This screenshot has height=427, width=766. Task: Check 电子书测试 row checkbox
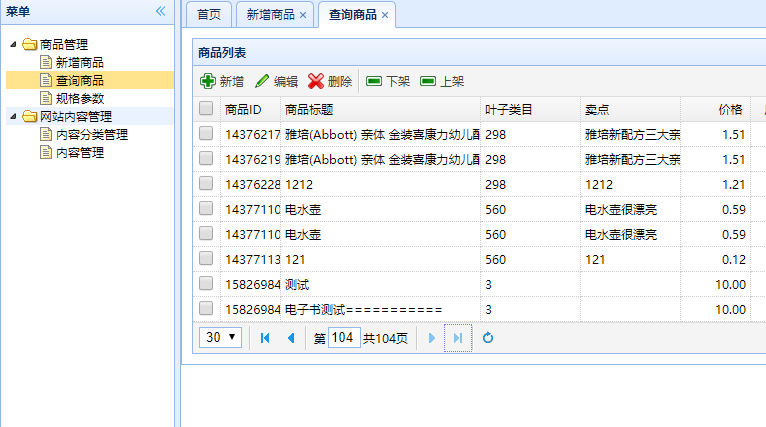pos(206,308)
